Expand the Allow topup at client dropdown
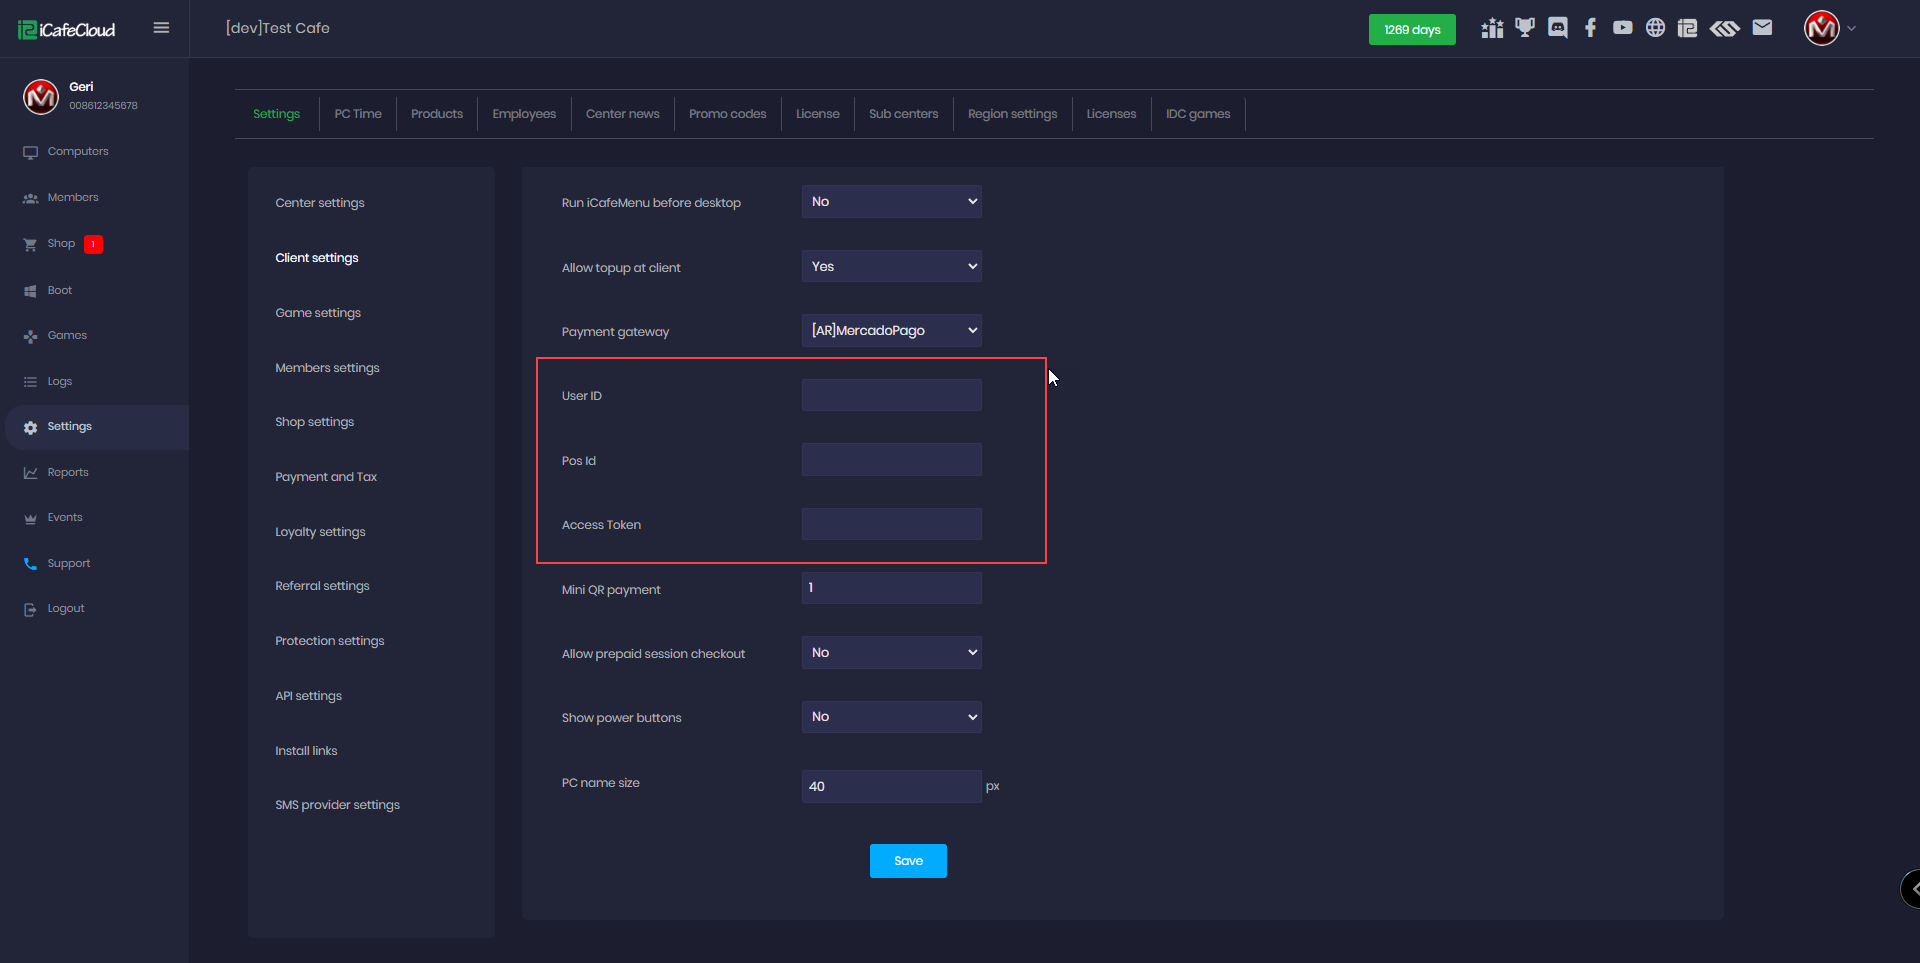Image resolution: width=1920 pixels, height=963 pixels. [x=891, y=267]
